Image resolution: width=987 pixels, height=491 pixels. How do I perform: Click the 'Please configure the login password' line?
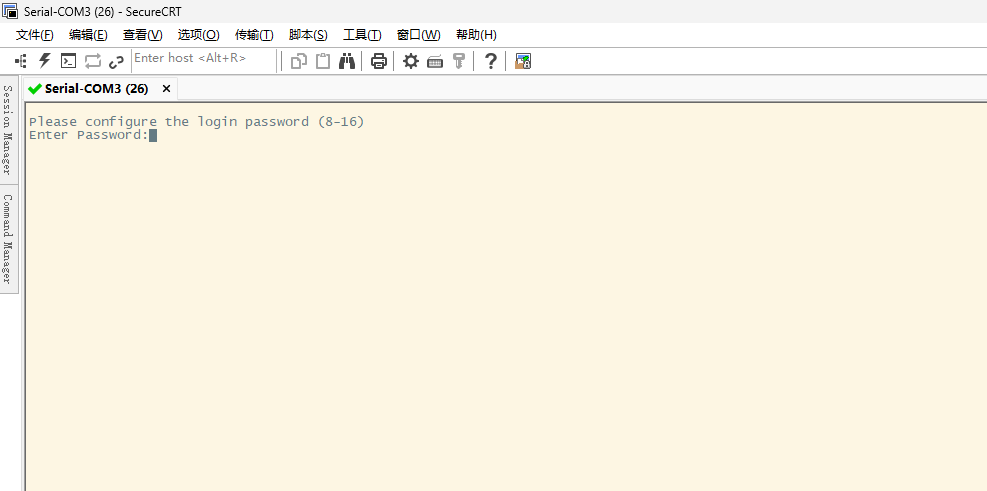(196, 121)
